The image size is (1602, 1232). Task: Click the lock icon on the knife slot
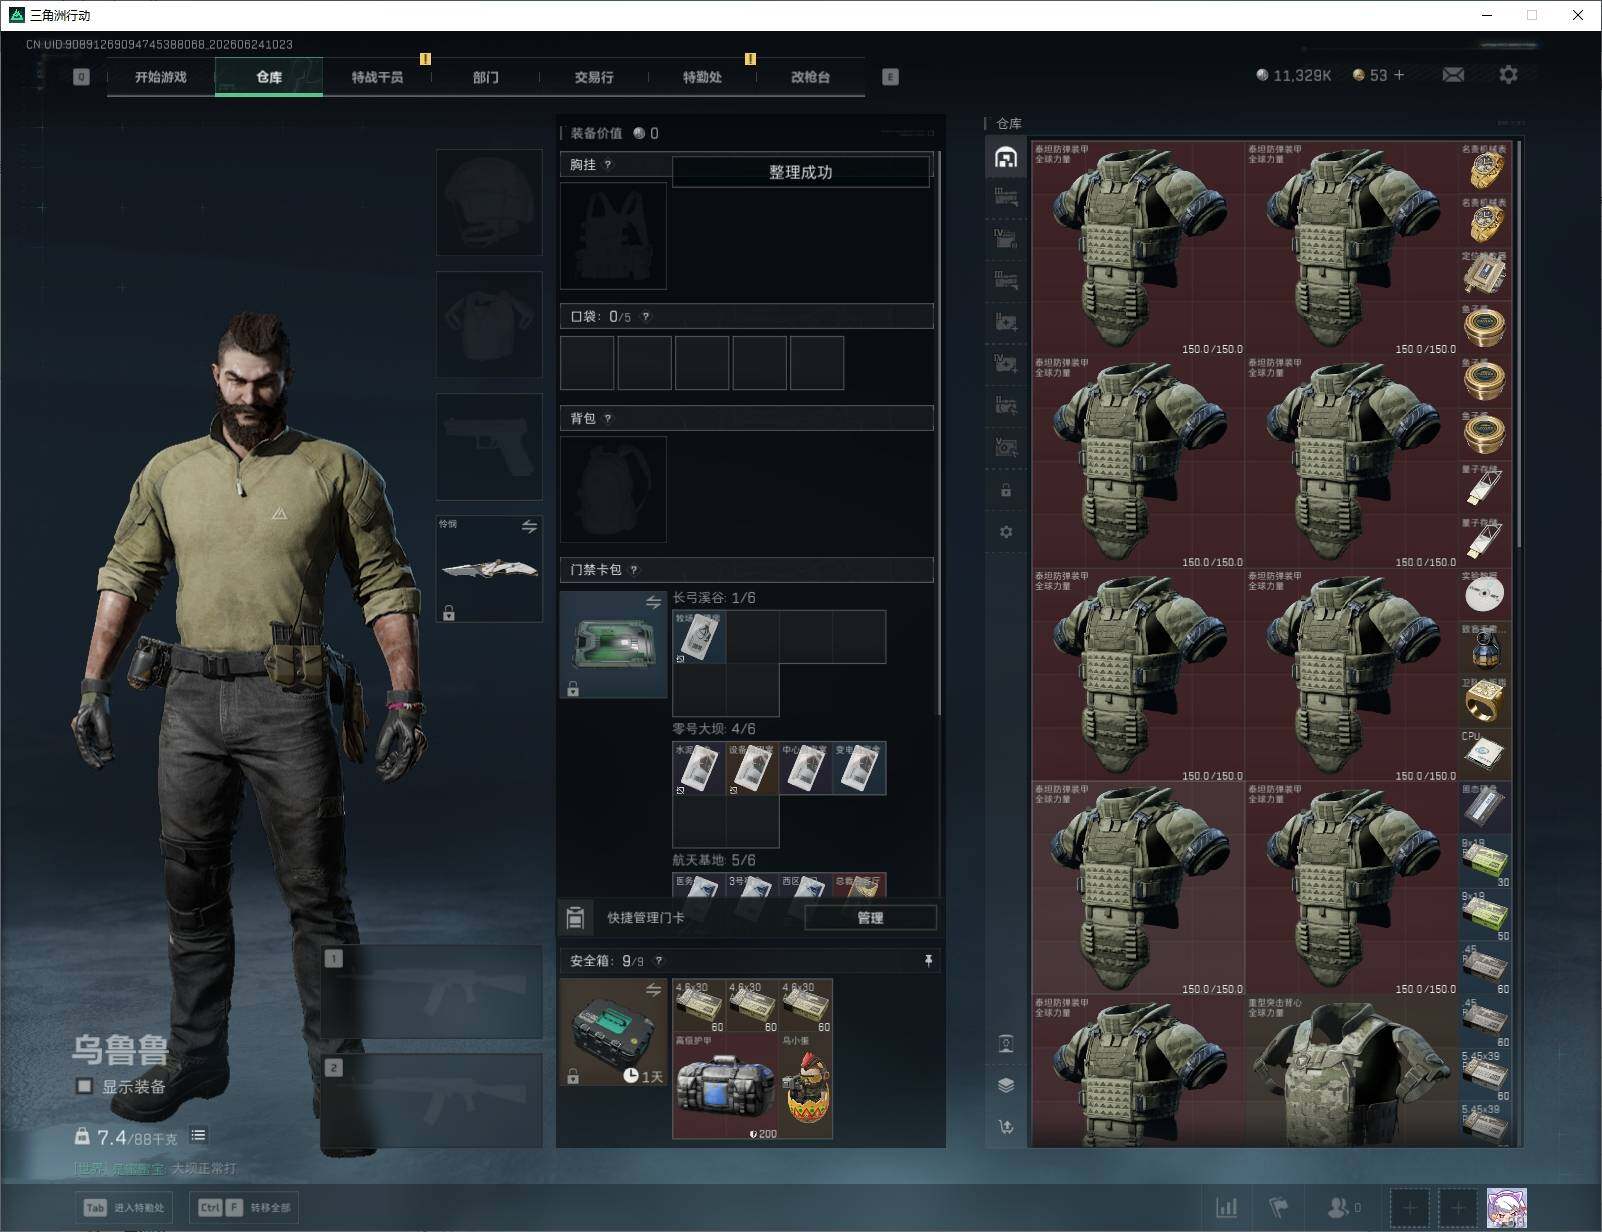(449, 613)
